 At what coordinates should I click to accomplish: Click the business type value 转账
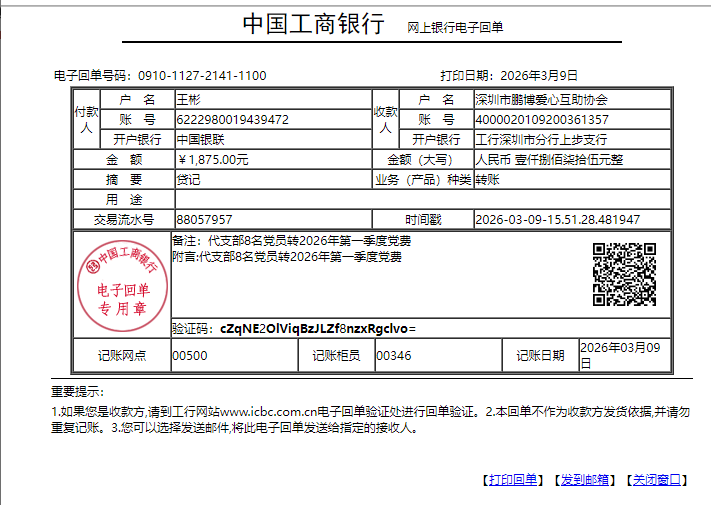pos(487,180)
